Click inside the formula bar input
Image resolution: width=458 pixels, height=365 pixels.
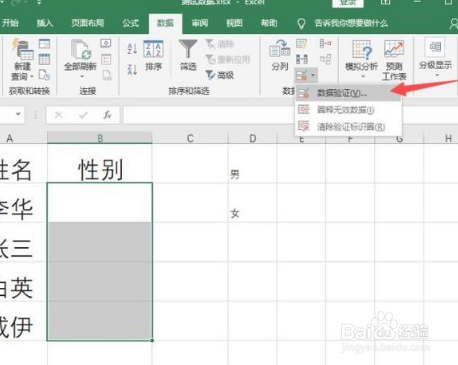tap(208, 115)
